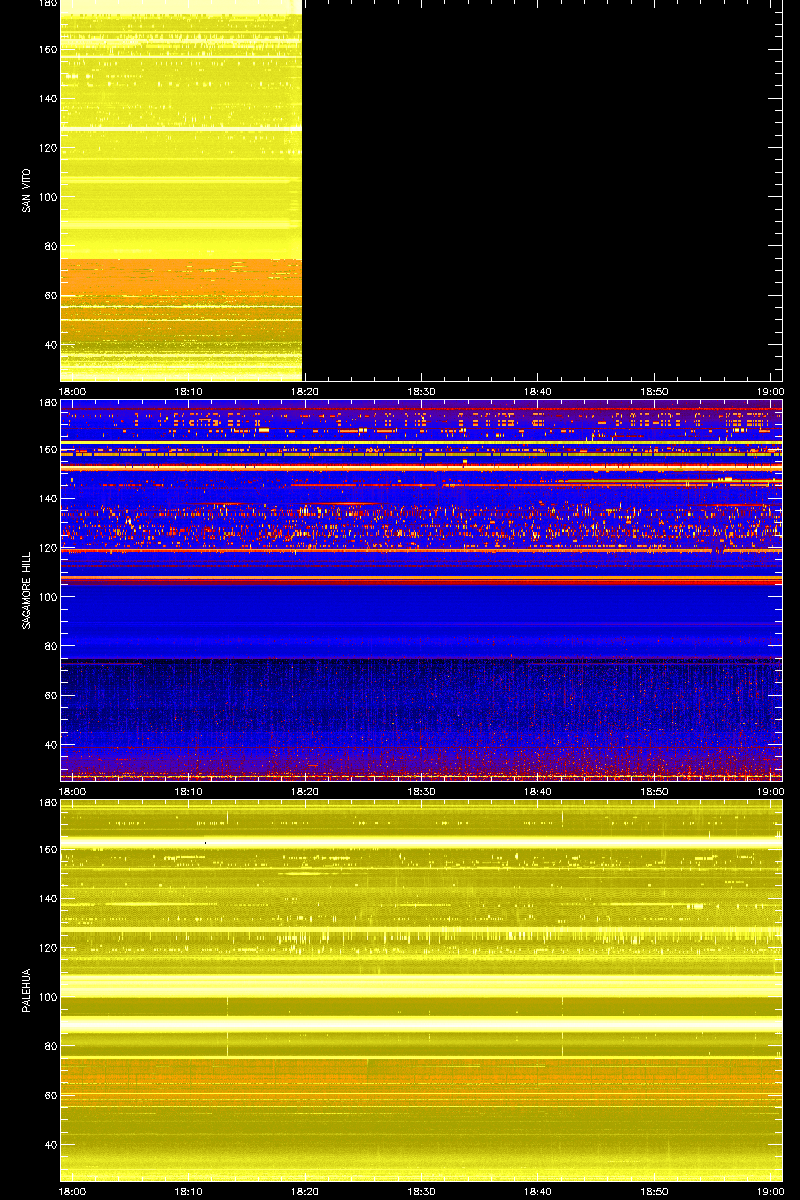Click the 60 frequency tick of Sagamore Hill
800x1200 pixels.
[x=51, y=696]
